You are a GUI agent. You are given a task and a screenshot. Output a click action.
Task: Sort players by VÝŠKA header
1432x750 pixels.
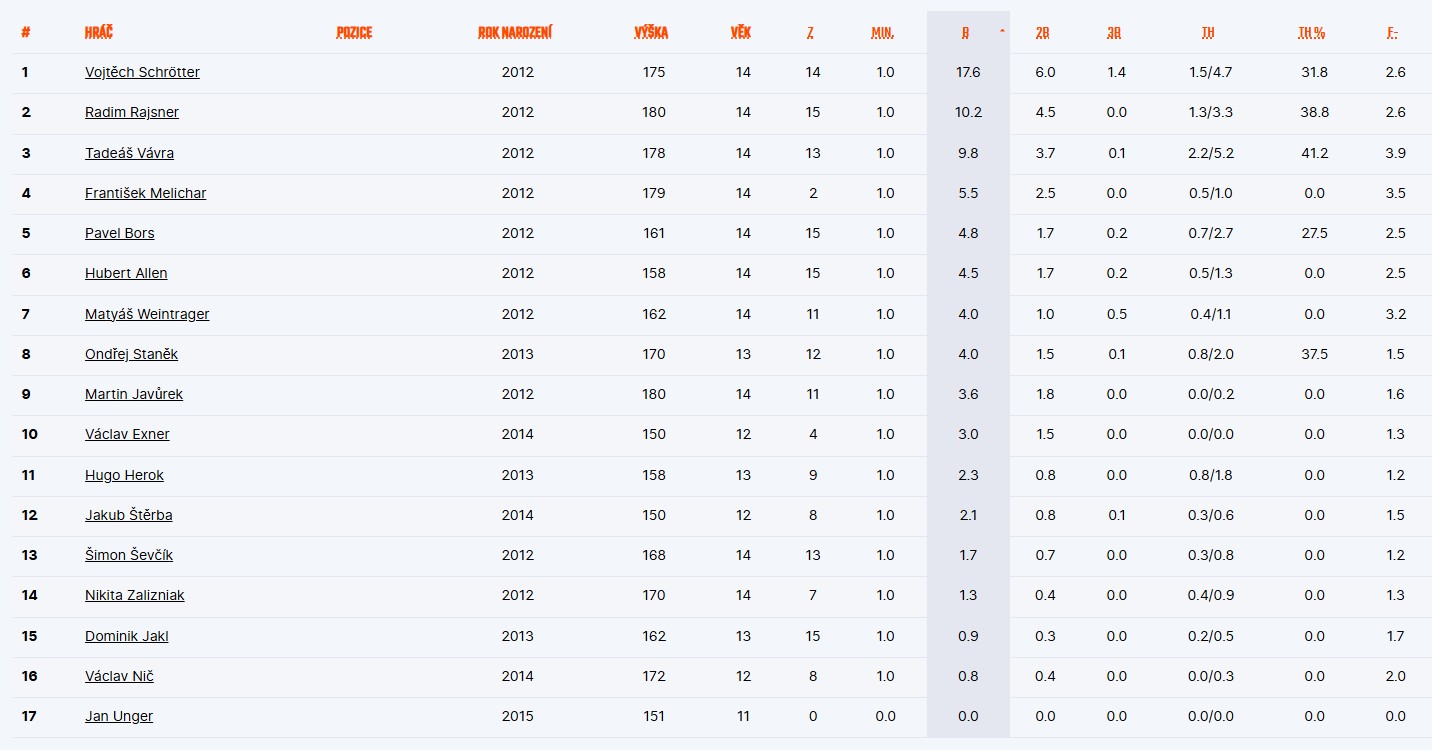tap(651, 33)
